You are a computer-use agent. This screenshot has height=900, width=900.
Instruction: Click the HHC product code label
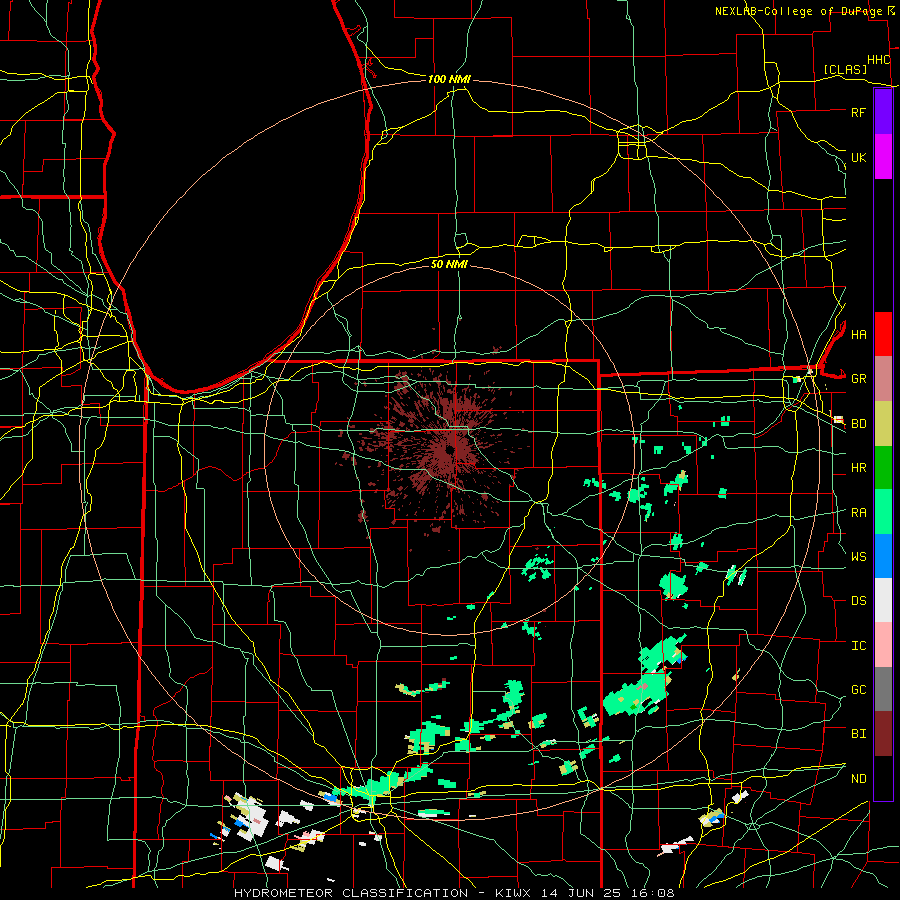coord(878,60)
